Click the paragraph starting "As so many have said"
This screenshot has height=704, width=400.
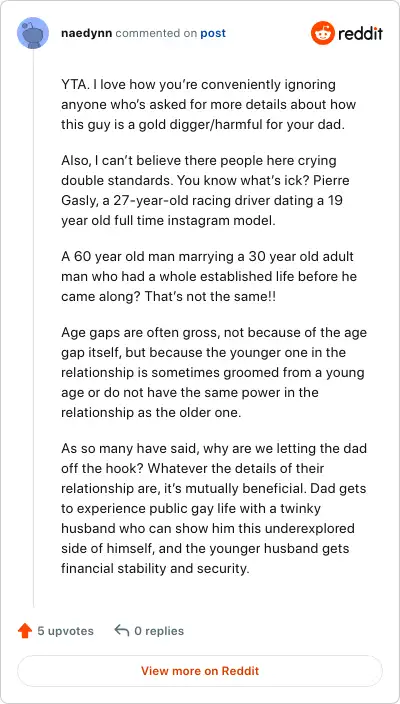214,508
